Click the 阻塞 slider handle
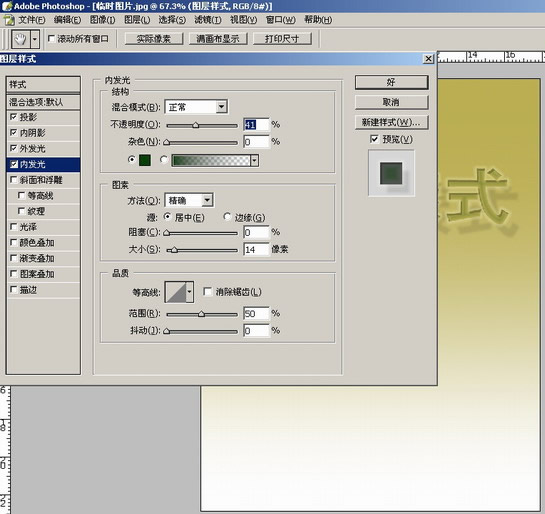The width and height of the screenshot is (545, 514). click(167, 232)
